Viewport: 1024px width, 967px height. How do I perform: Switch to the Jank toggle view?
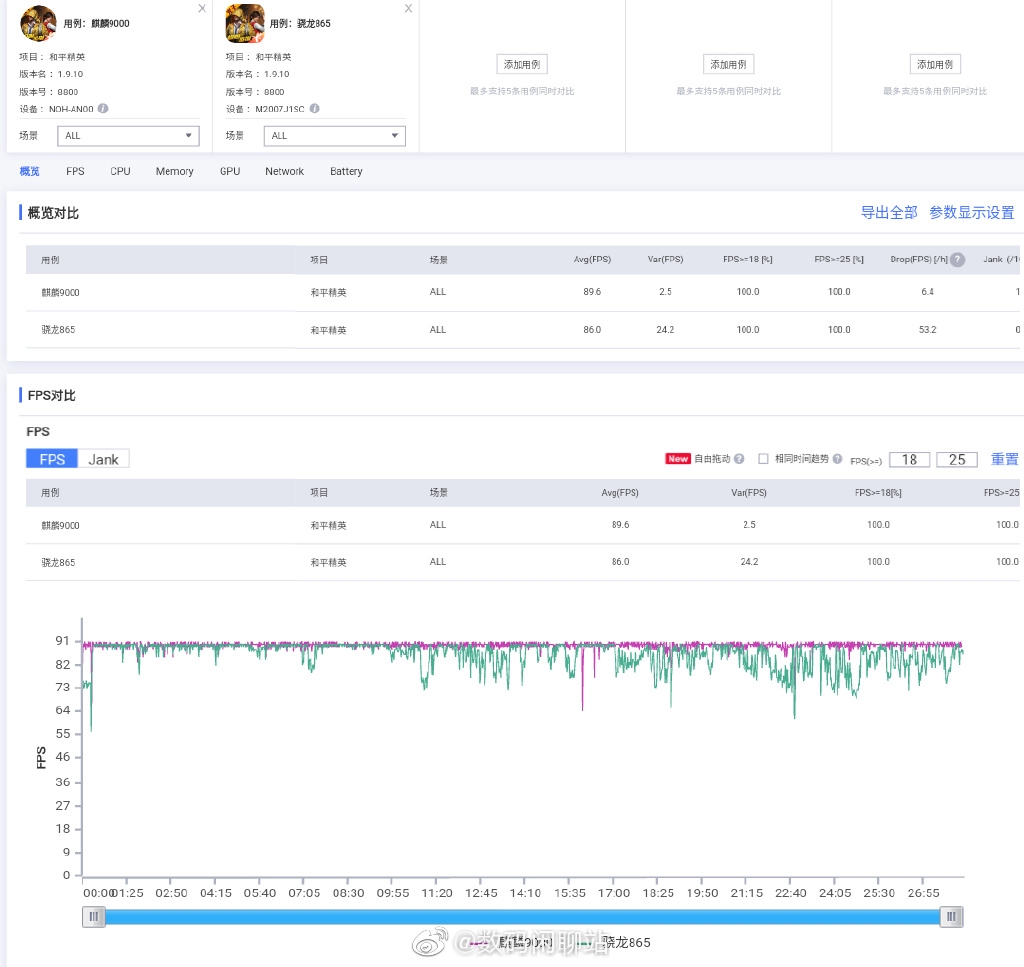pyautogui.click(x=103, y=459)
